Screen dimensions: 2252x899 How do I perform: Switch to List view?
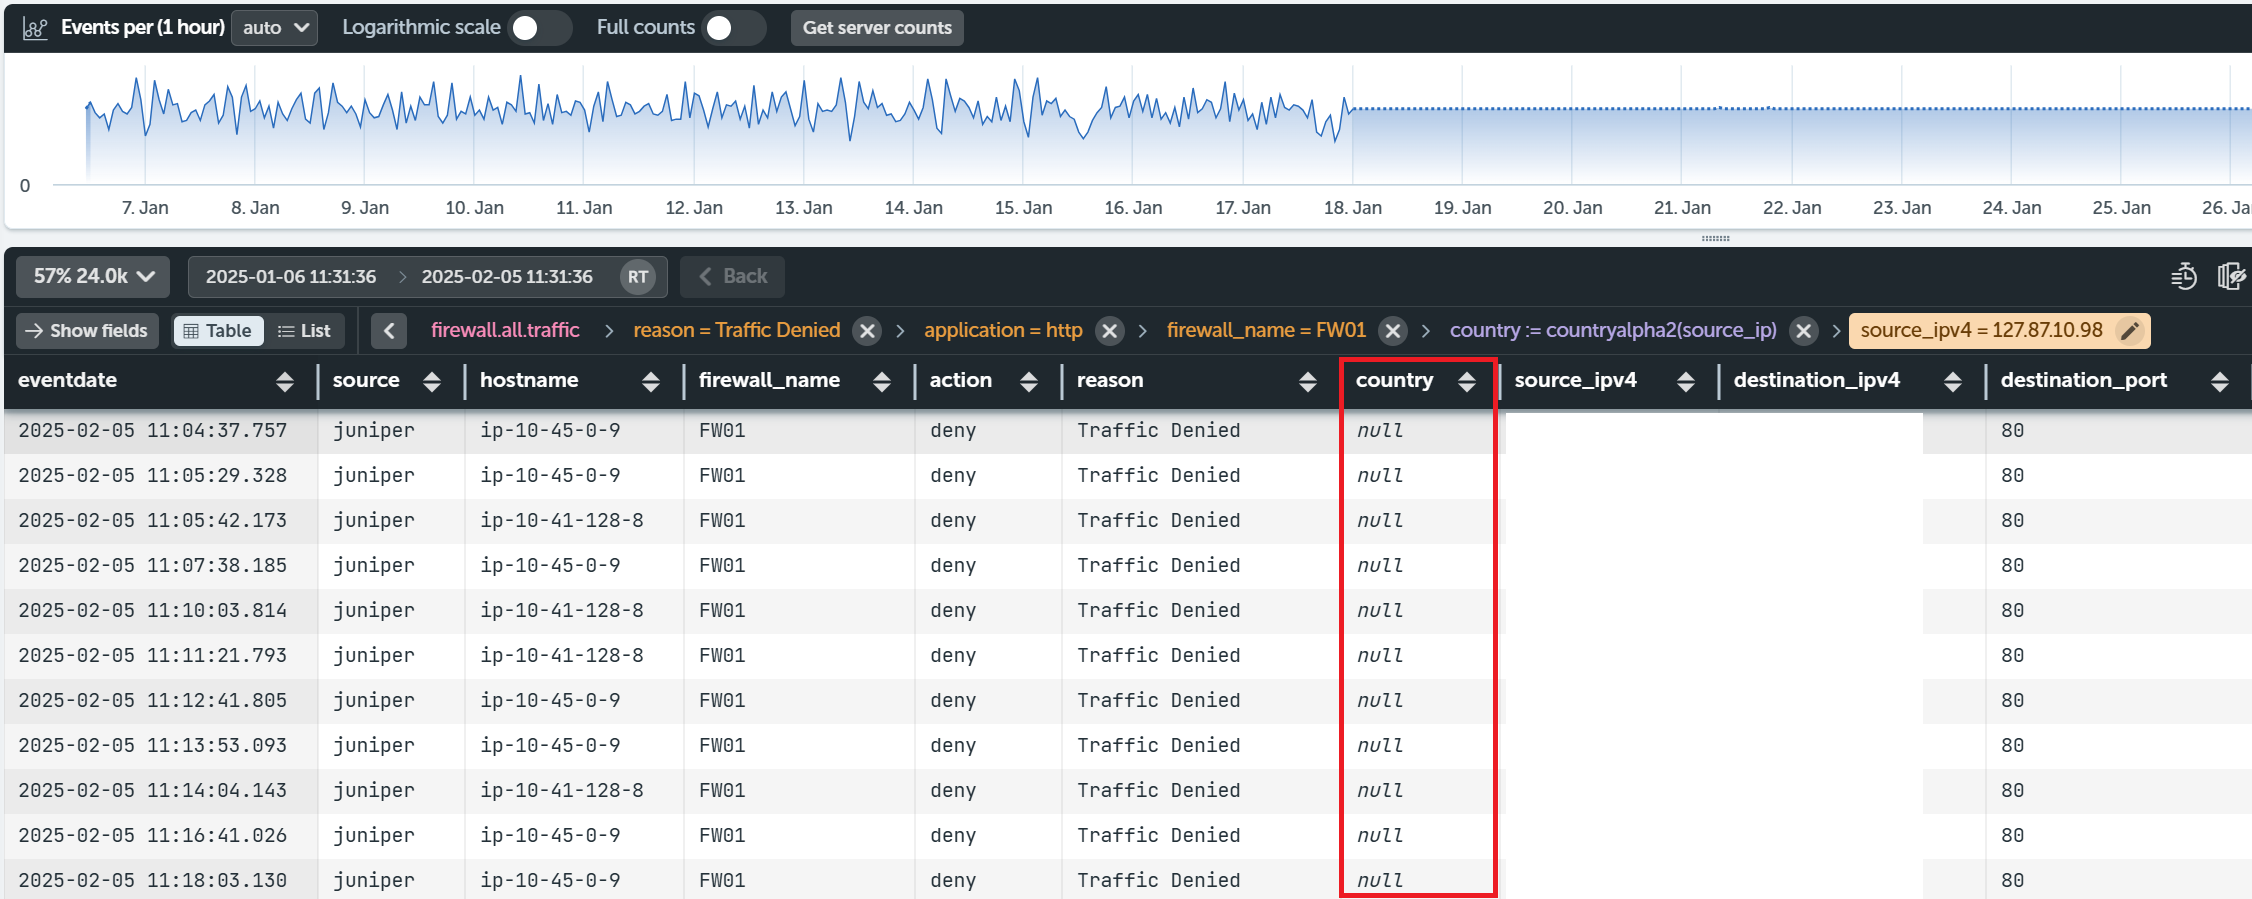coord(304,331)
